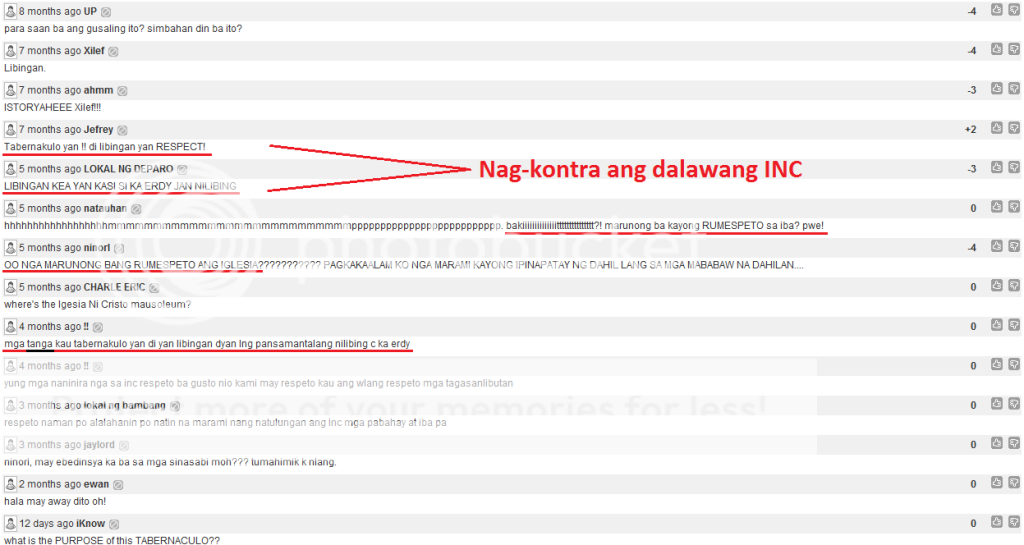The height and width of the screenshot is (545, 1024).
Task: Click the comment 'hala may away dito oh!'
Action: click(55, 502)
